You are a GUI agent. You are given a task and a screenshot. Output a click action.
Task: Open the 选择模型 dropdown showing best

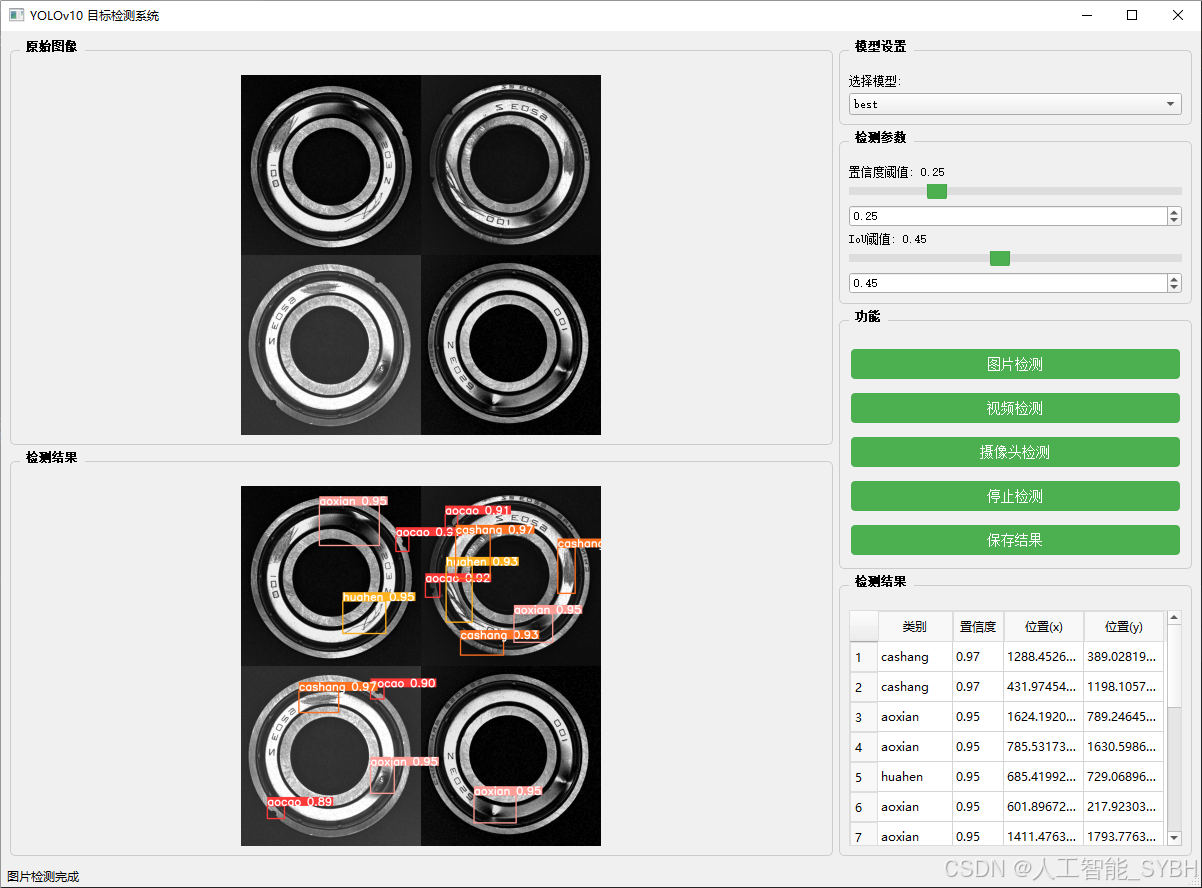pyautogui.click(x=1015, y=104)
